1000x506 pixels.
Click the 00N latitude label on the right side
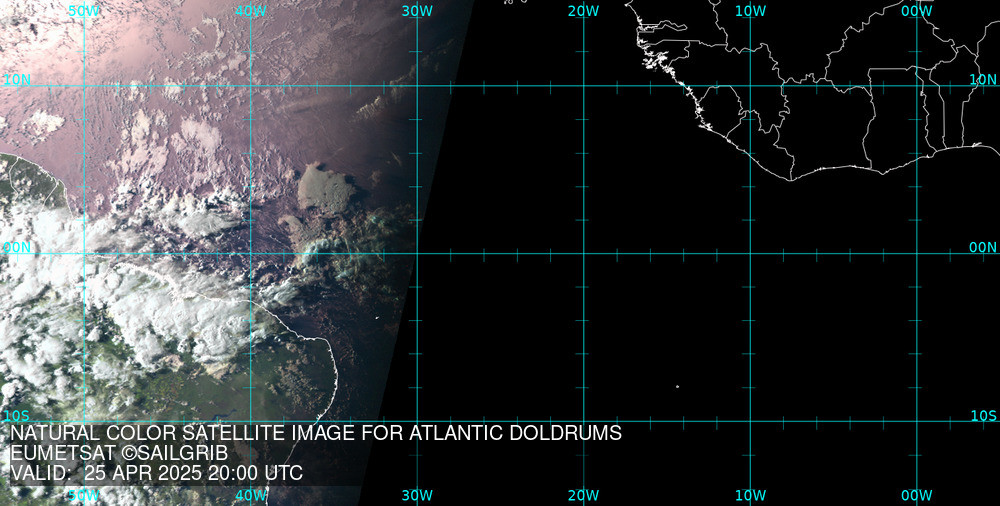coord(983,248)
